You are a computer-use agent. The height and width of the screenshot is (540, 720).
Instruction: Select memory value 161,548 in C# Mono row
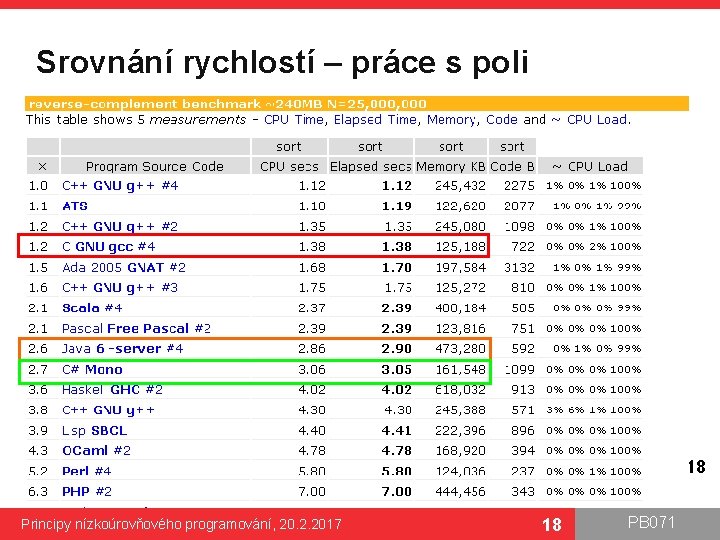[461, 370]
